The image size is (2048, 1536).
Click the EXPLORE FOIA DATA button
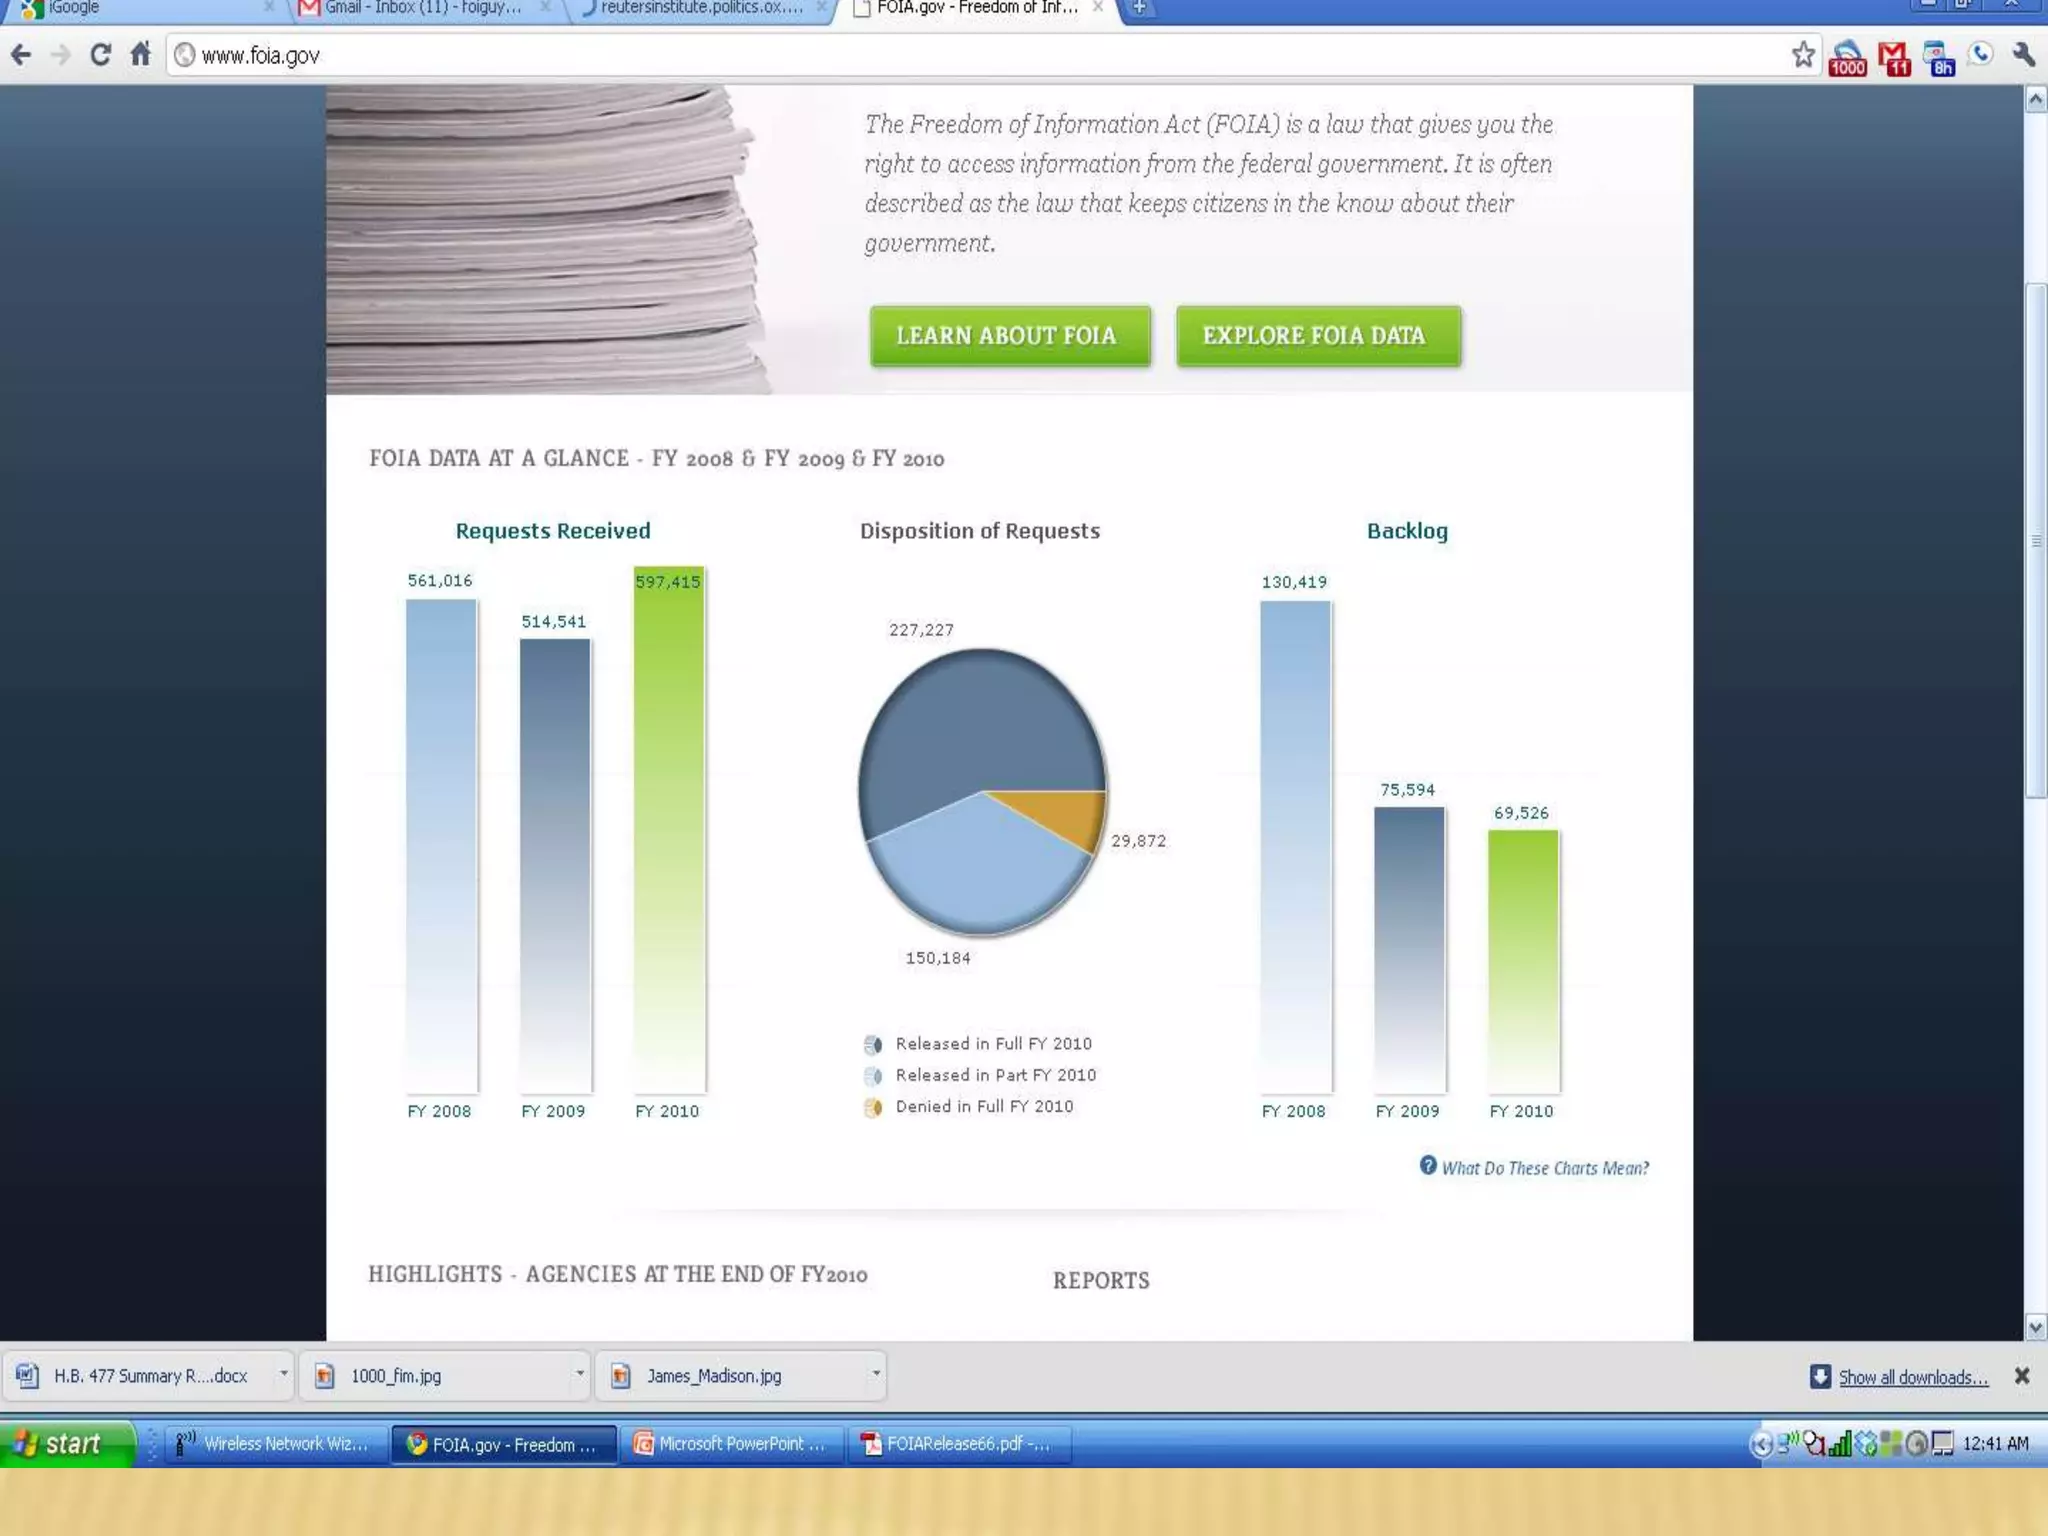point(1317,336)
